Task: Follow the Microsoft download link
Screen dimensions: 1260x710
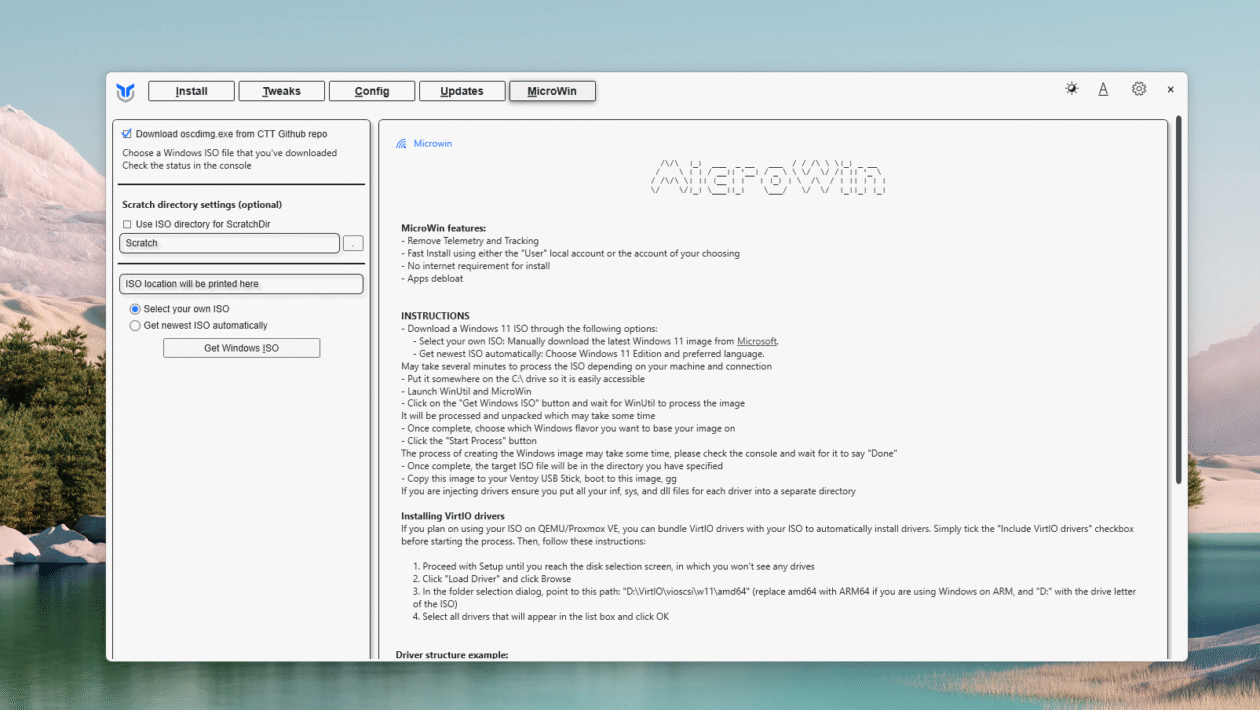Action: (756, 342)
